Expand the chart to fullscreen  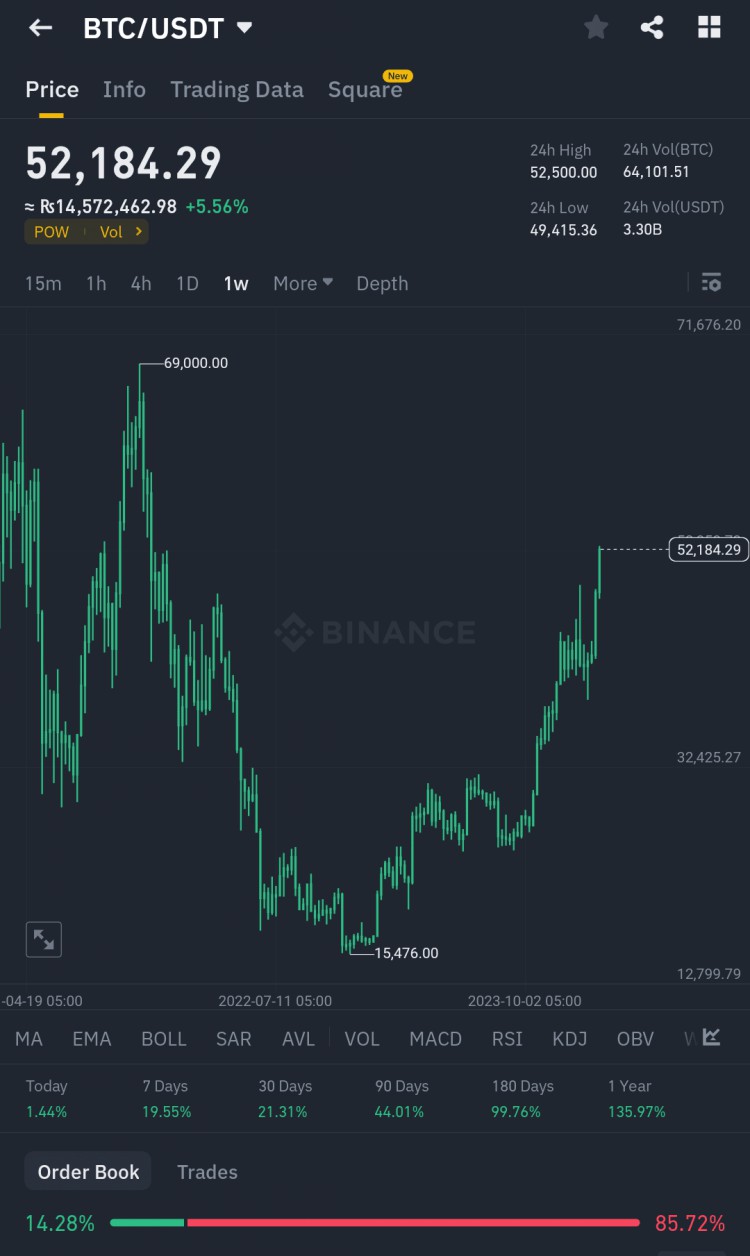[44, 939]
